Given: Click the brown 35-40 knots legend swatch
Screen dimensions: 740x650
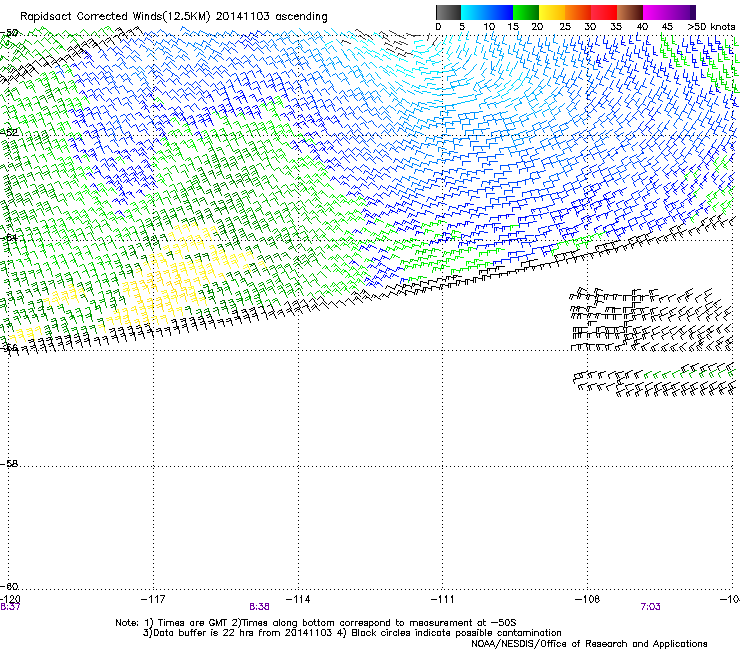Looking at the screenshot, I should pos(630,12).
